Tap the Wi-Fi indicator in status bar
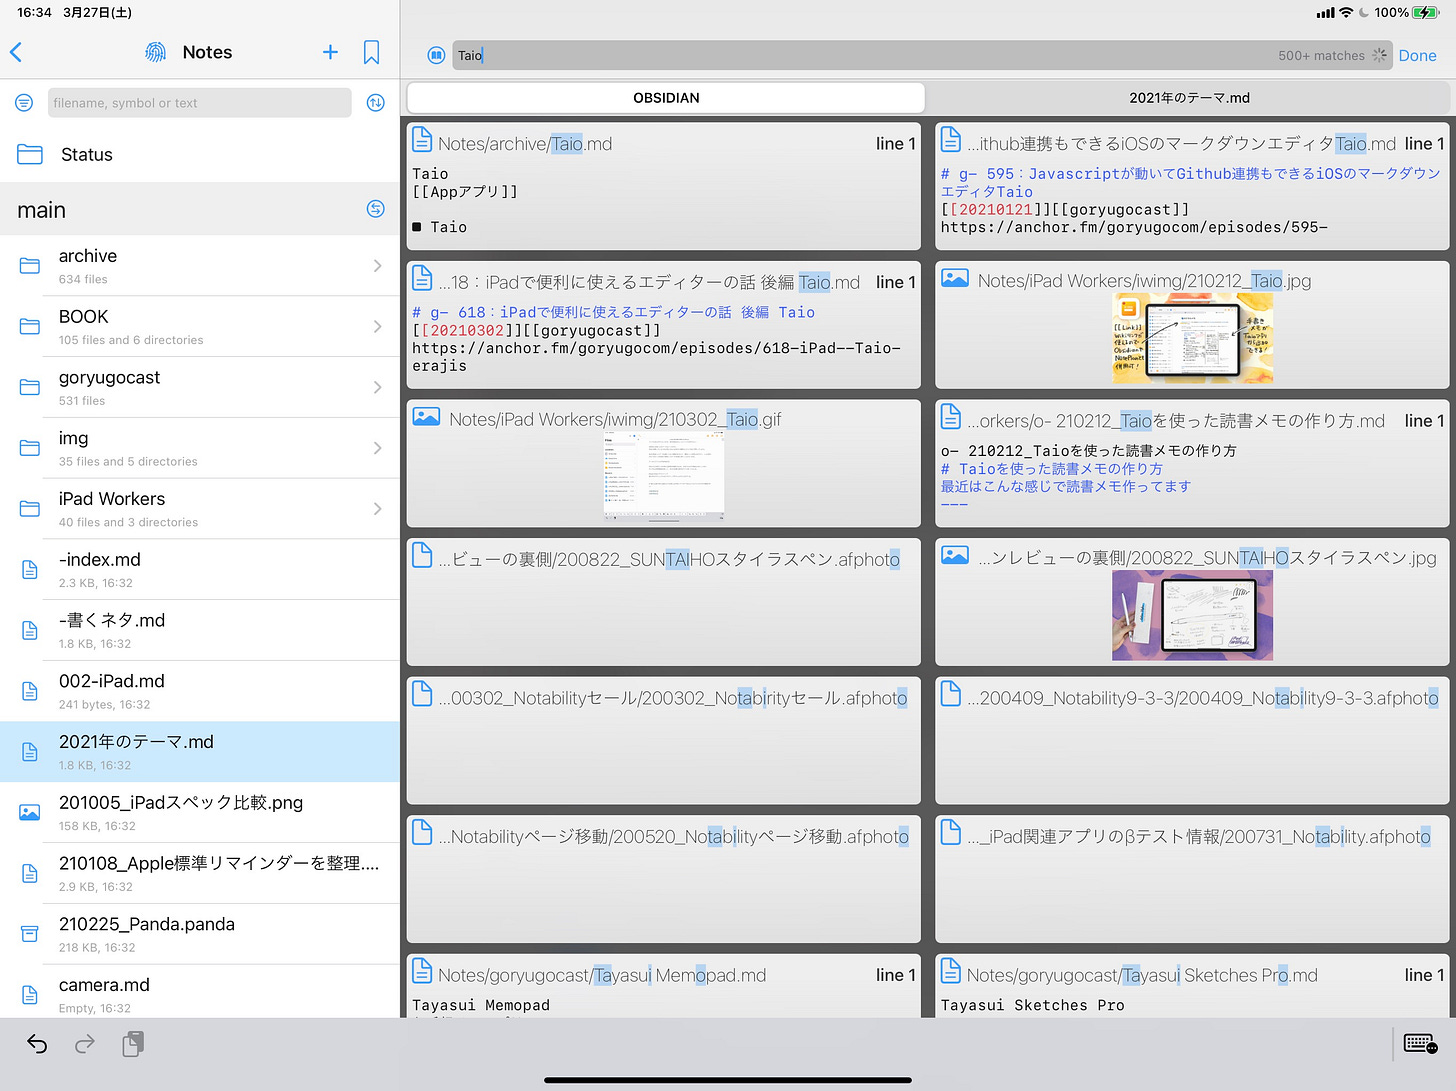The width and height of the screenshot is (1456, 1091). click(x=1346, y=12)
